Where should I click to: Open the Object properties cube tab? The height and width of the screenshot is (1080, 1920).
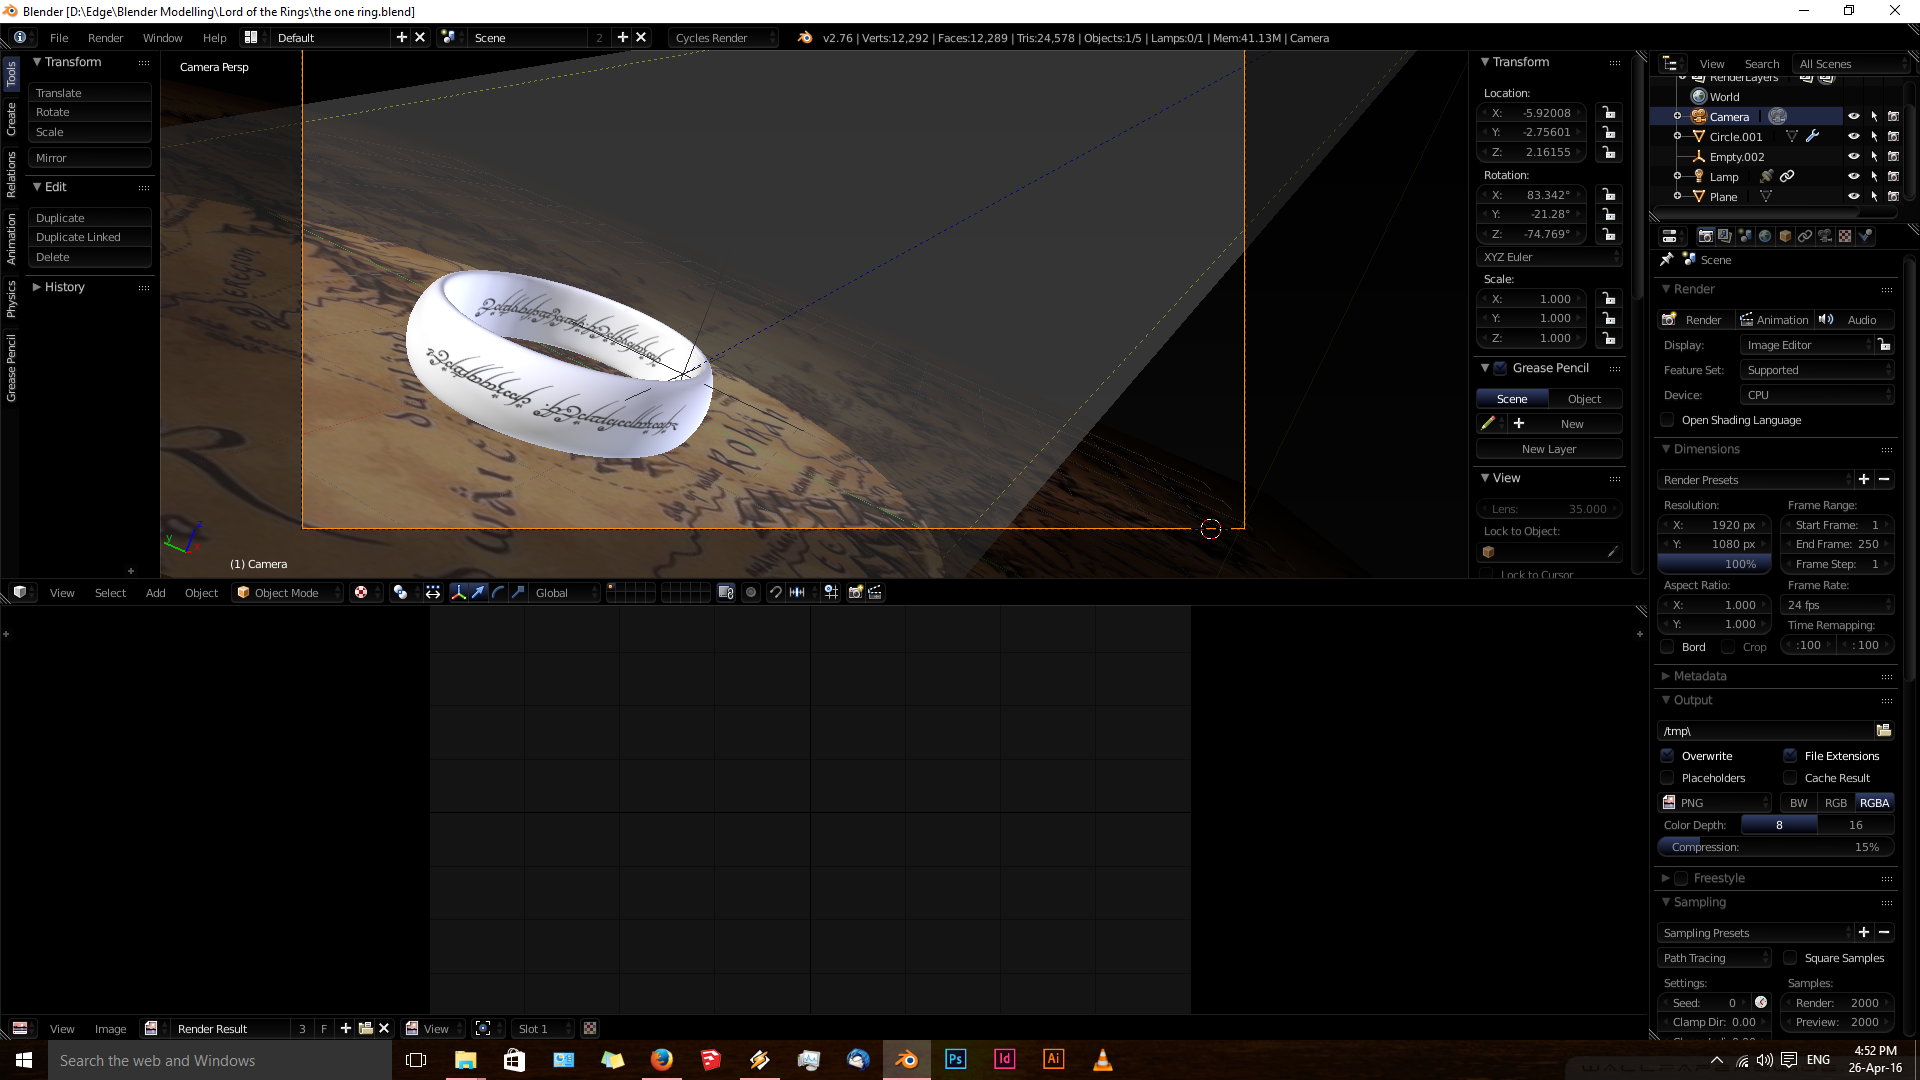pos(1785,236)
